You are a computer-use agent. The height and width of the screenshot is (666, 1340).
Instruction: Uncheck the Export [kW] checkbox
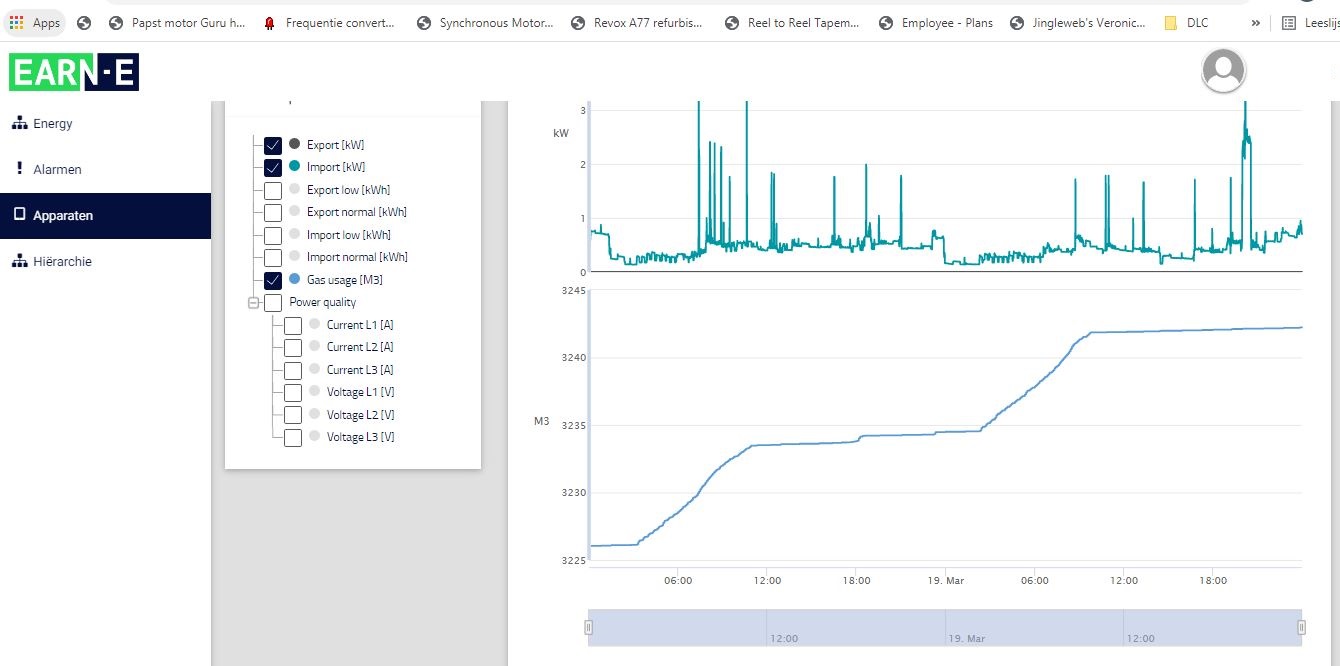click(x=273, y=145)
